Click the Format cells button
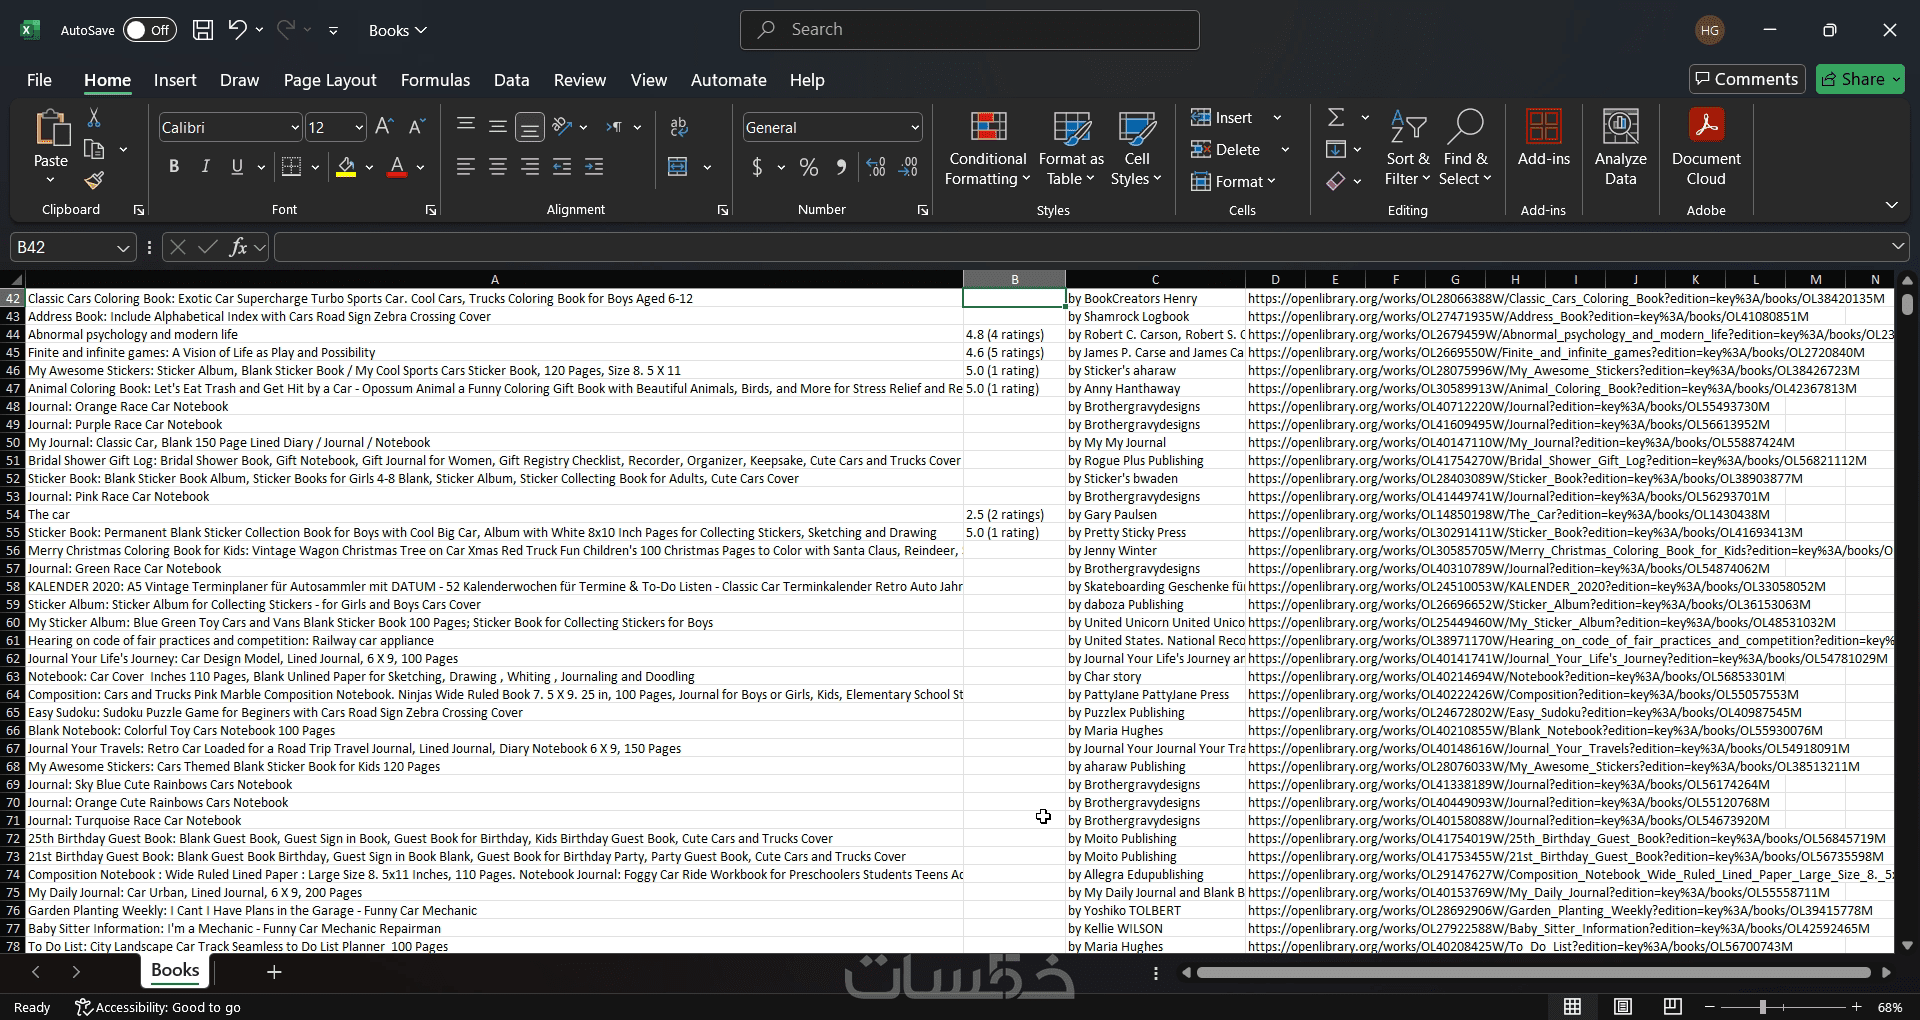1920x1020 pixels. click(x=1233, y=181)
